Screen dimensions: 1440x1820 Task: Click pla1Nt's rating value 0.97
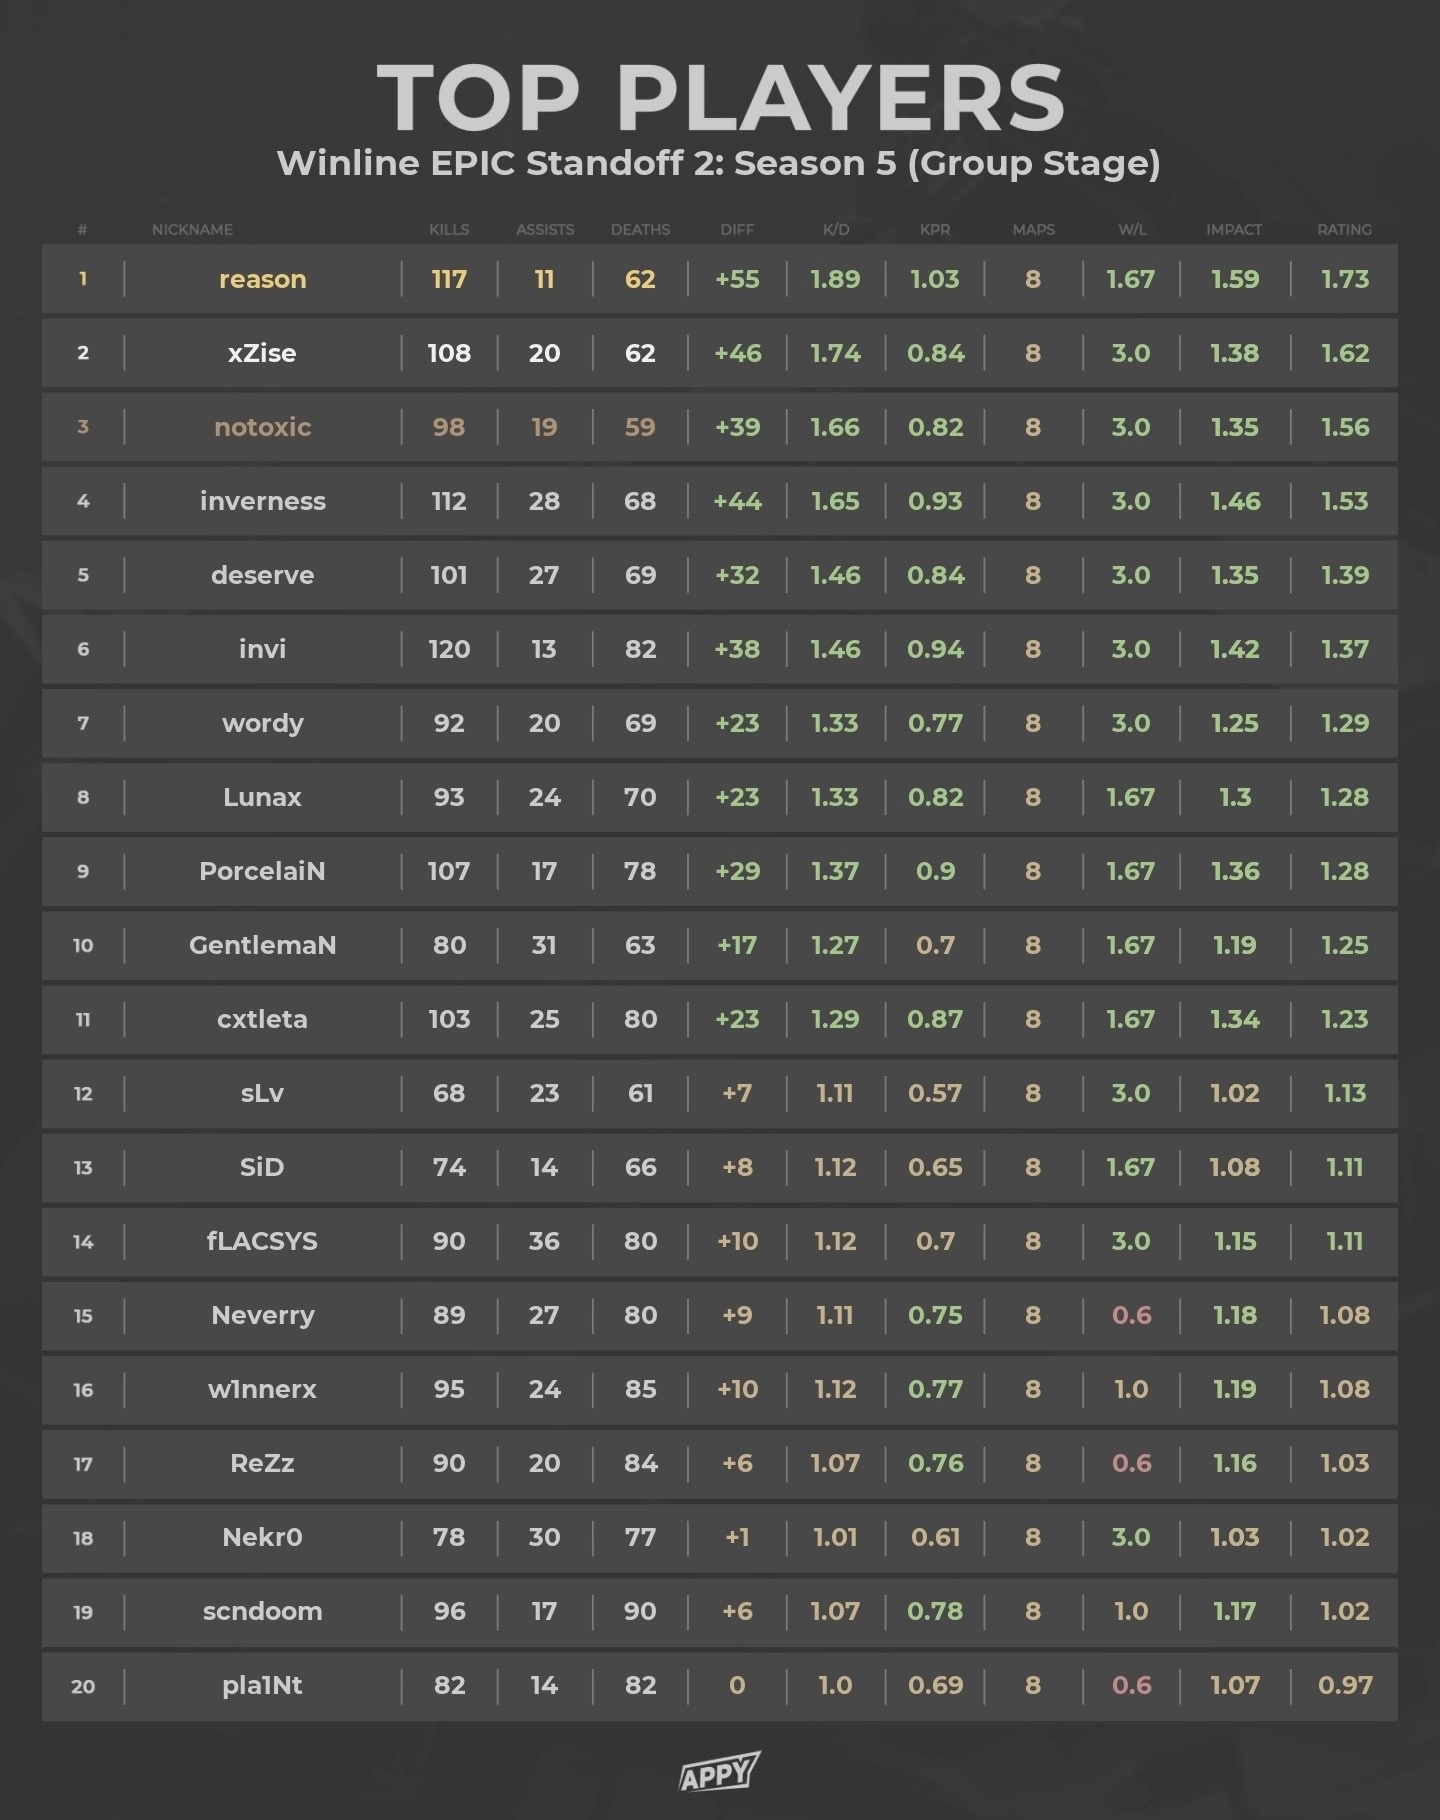click(x=1344, y=1685)
